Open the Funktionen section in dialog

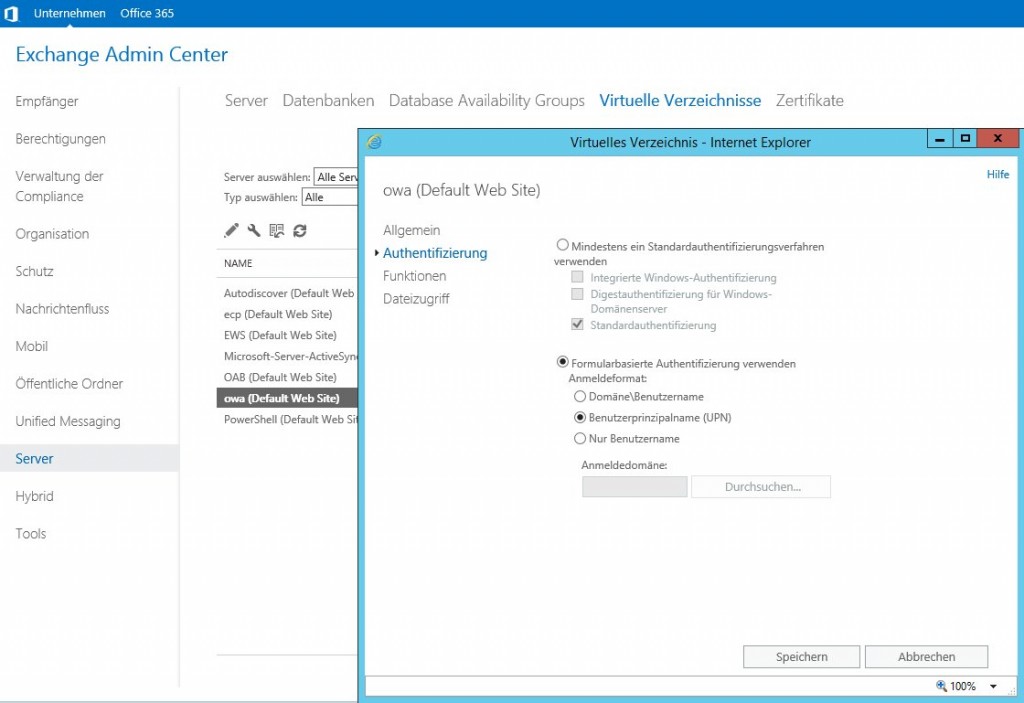click(x=414, y=276)
